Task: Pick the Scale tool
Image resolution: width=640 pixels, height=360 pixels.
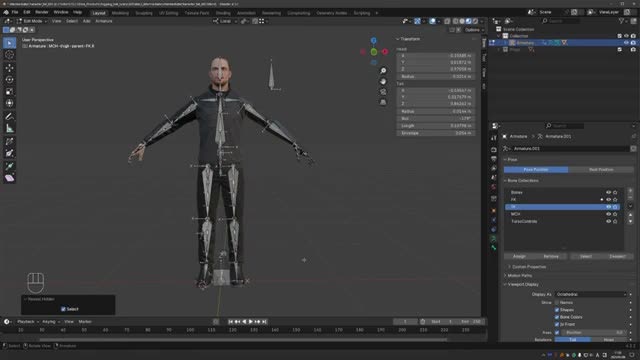Action: (9, 91)
